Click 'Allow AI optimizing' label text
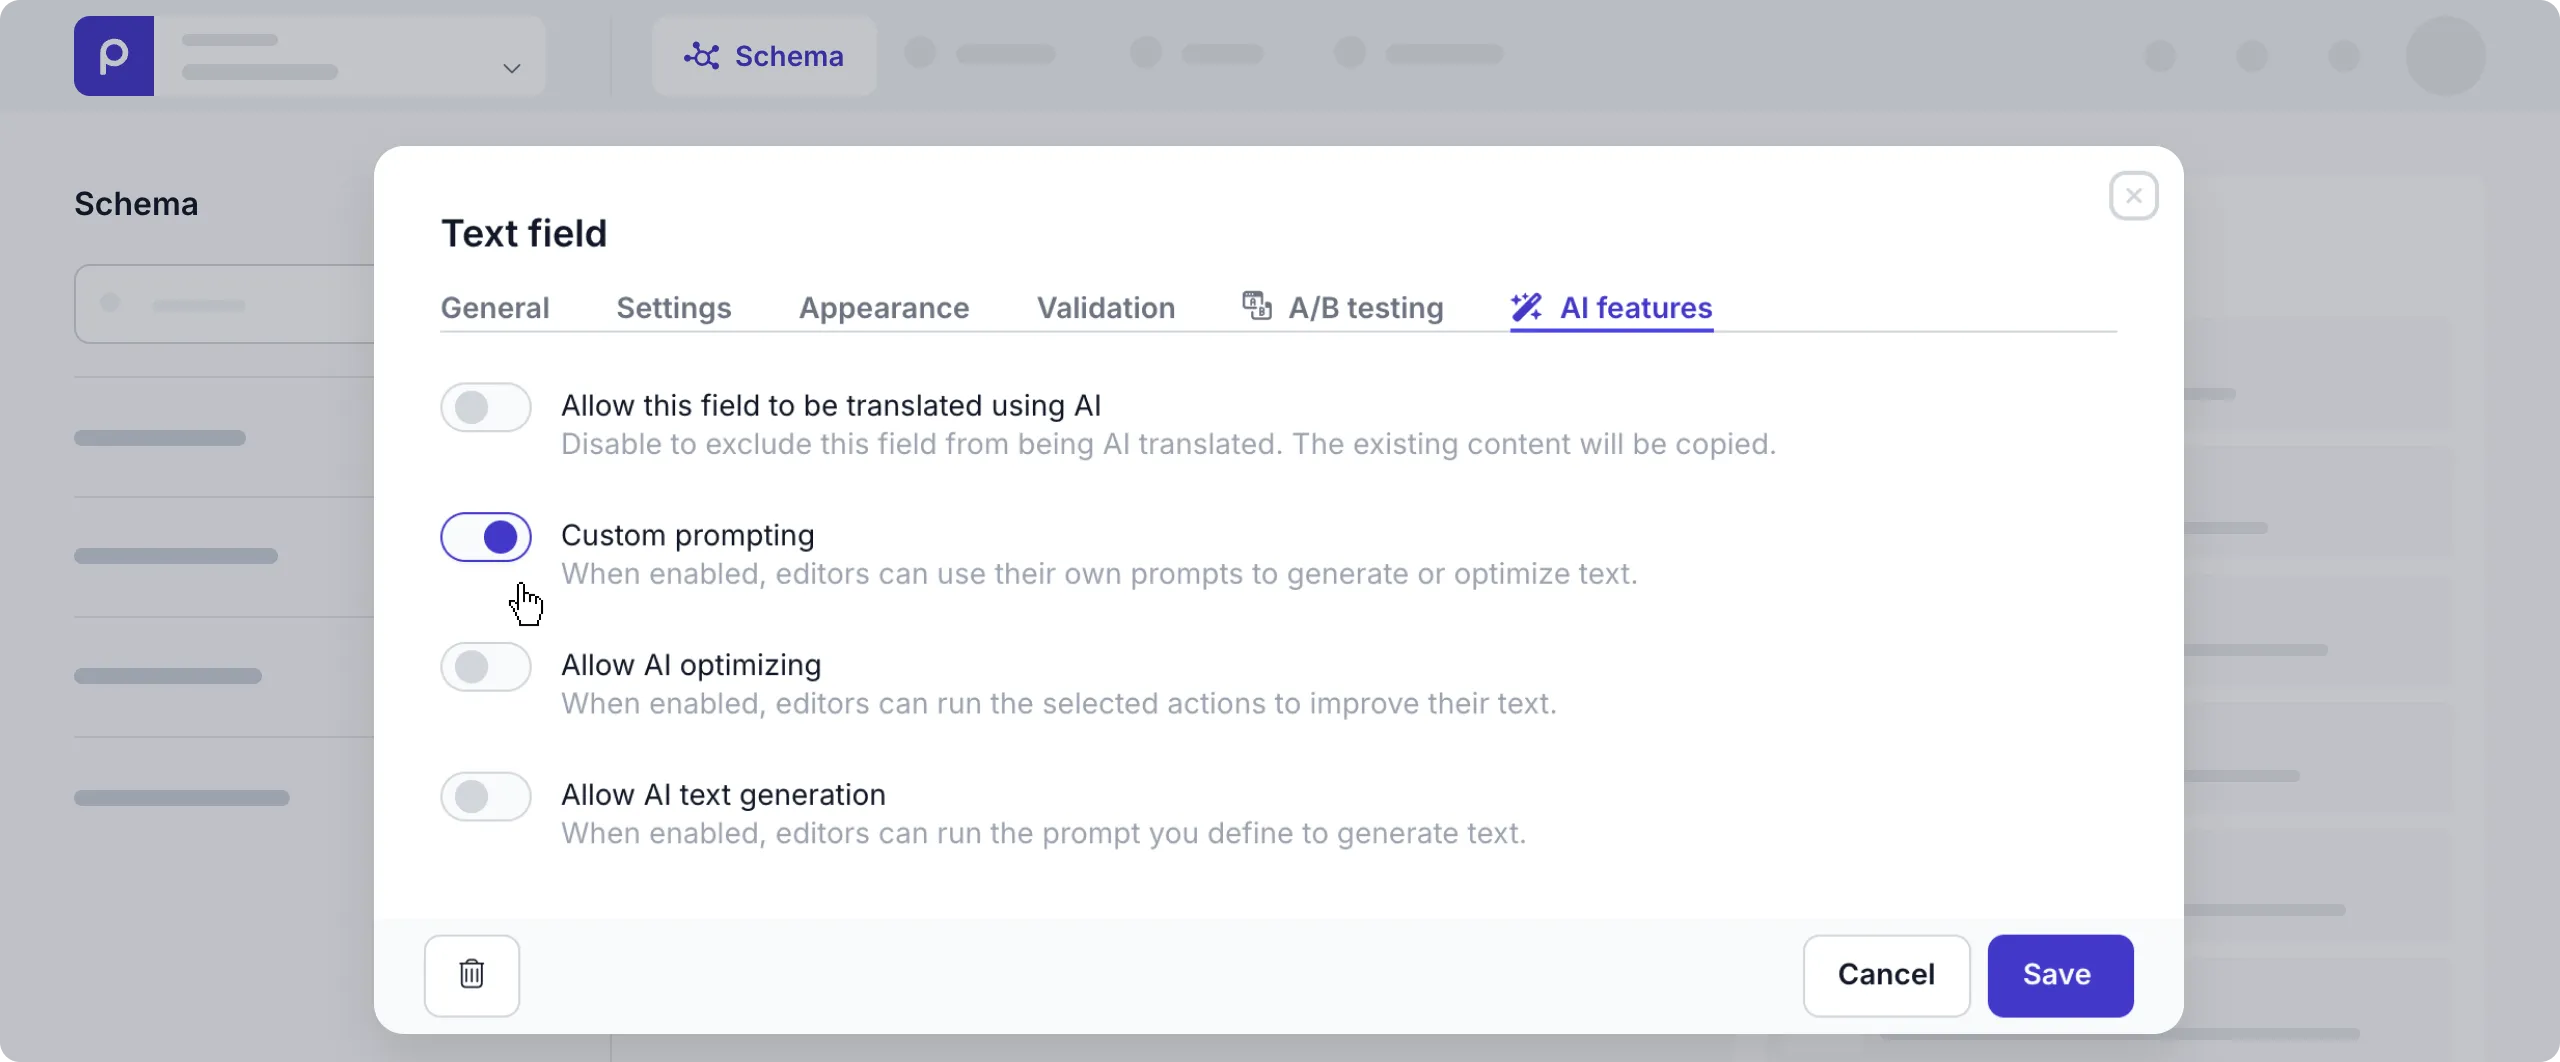 (x=691, y=665)
